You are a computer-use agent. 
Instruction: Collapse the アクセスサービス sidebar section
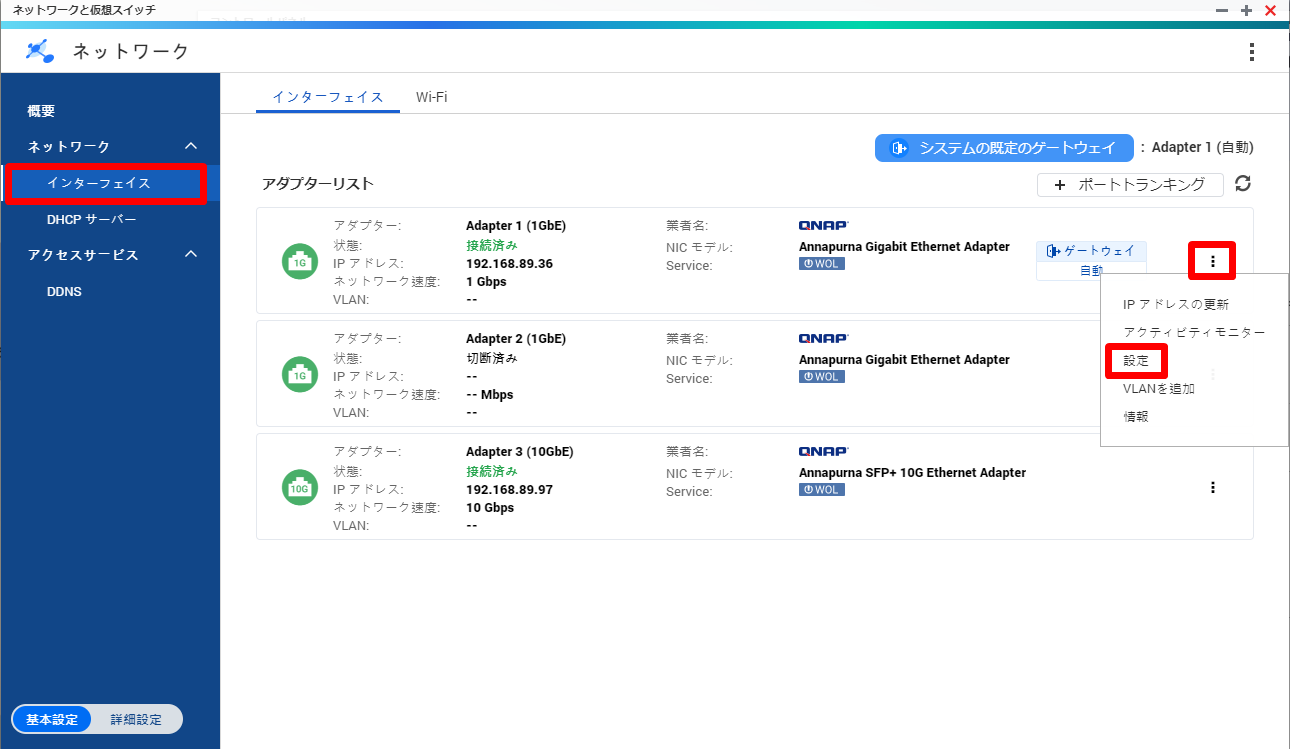click(192, 254)
